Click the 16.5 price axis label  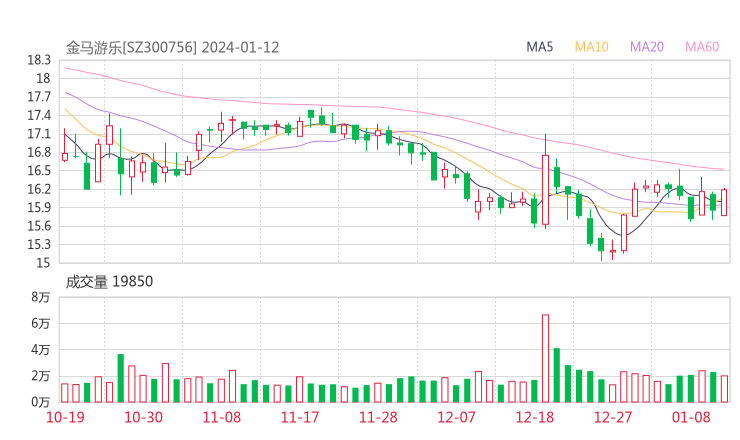(39, 170)
